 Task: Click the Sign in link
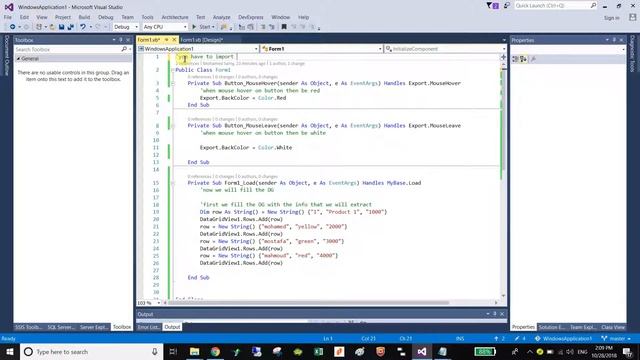pyautogui.click(x=611, y=18)
